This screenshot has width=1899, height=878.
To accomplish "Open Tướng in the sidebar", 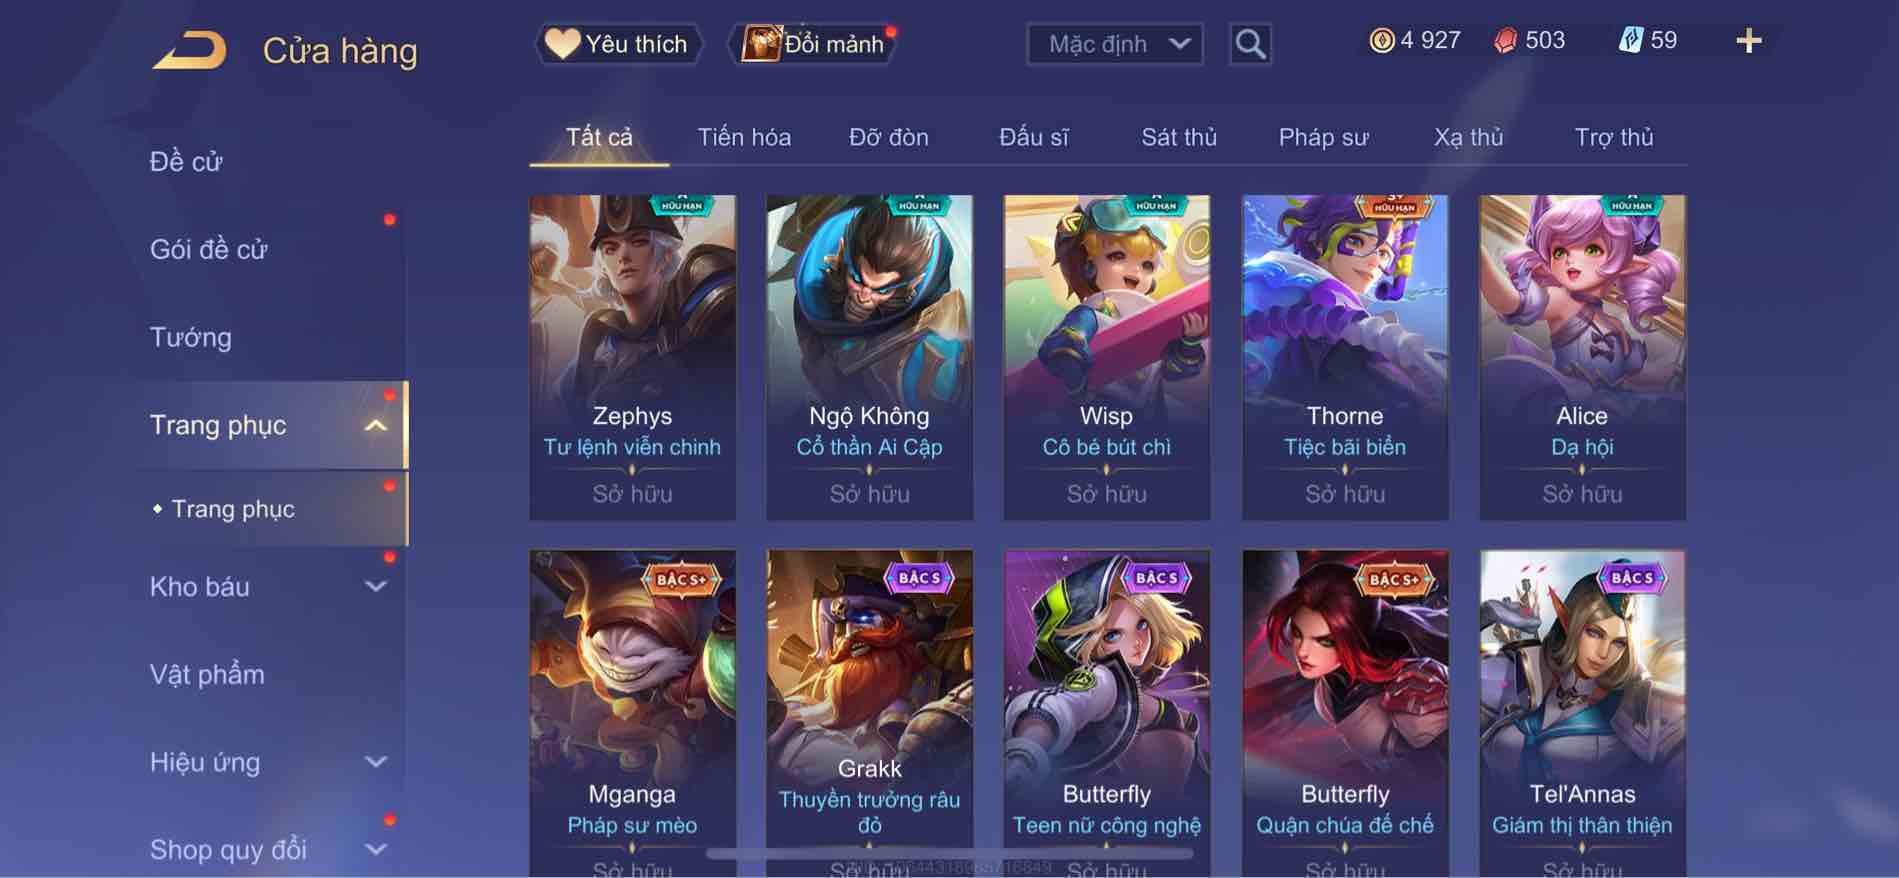I will 190,338.
